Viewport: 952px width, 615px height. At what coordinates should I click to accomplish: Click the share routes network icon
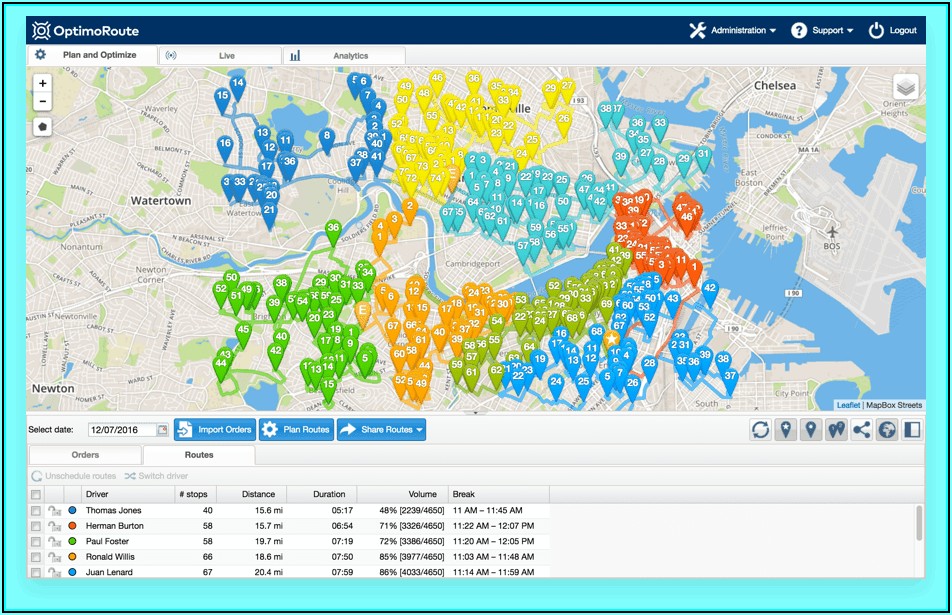[861, 430]
